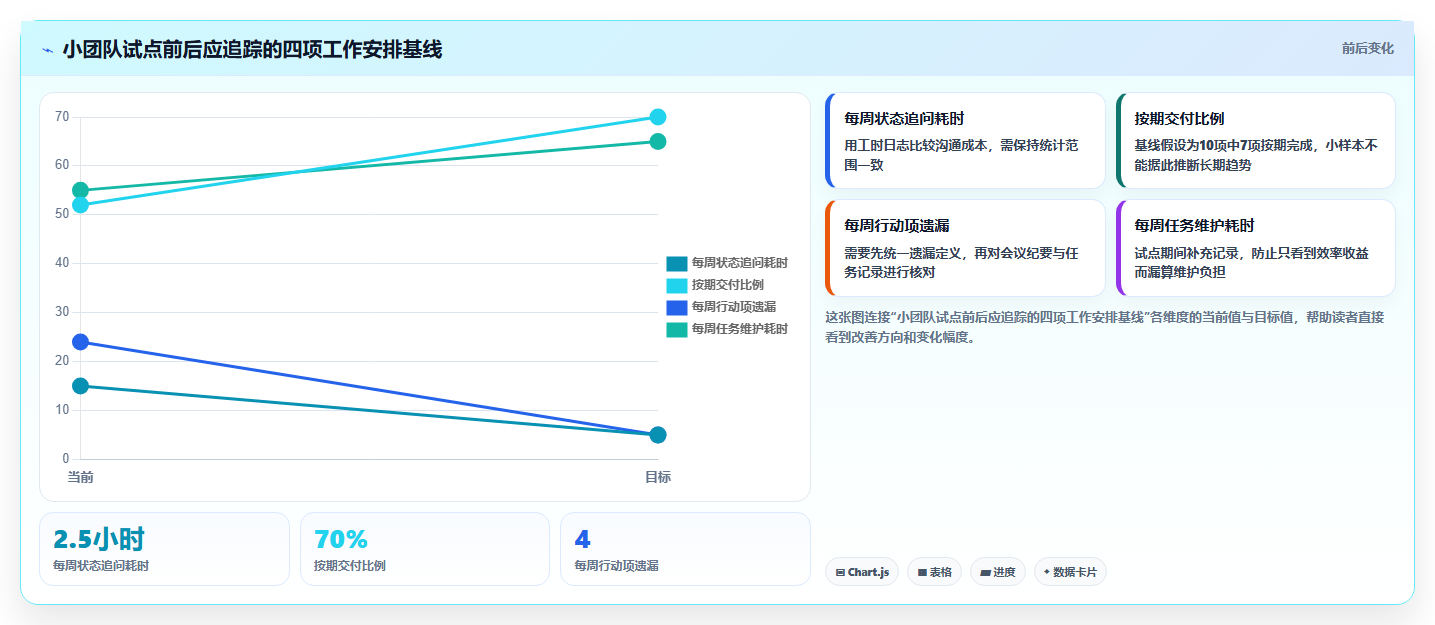Image resolution: width=1435 pixels, height=625 pixels.
Task: Toggle 每周状态追问耗时 legend swatch
Action: [677, 263]
